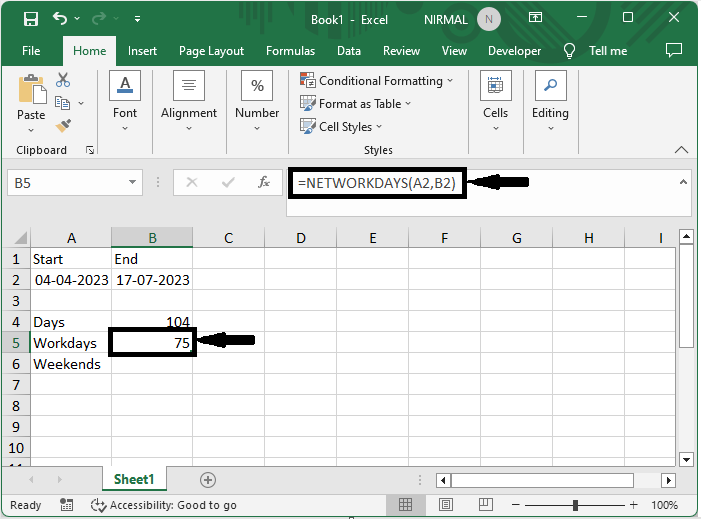Screen dimensions: 701x519
Task: Expand the Number group
Action: click(x=257, y=101)
